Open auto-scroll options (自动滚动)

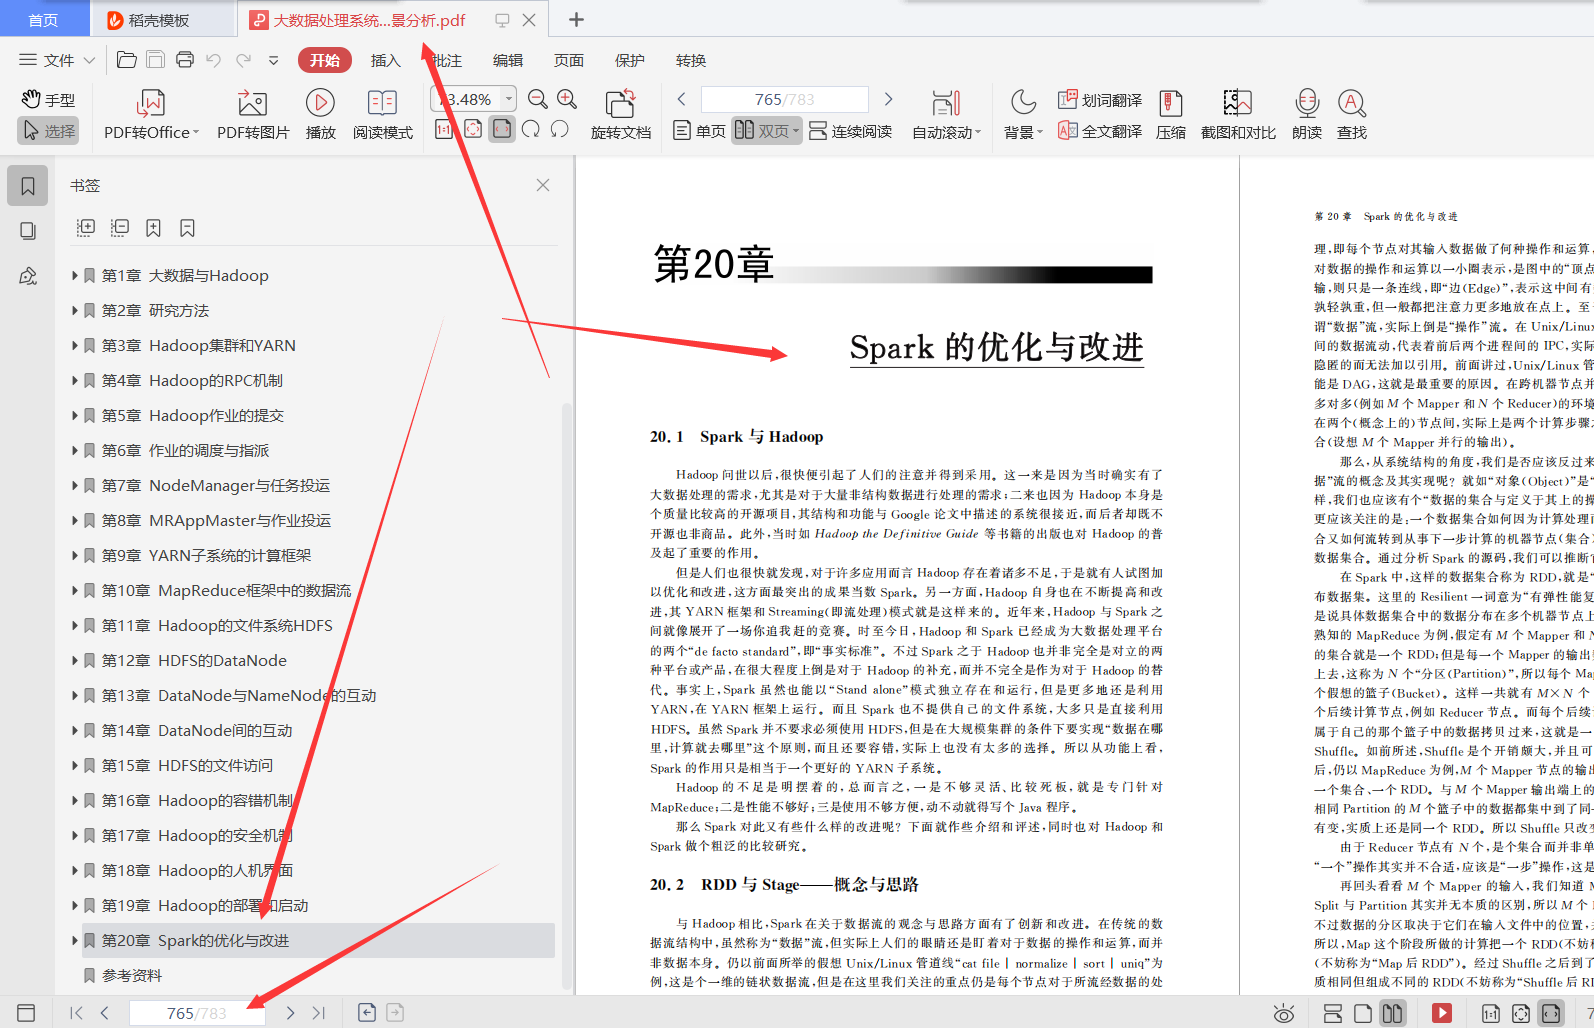click(x=946, y=115)
